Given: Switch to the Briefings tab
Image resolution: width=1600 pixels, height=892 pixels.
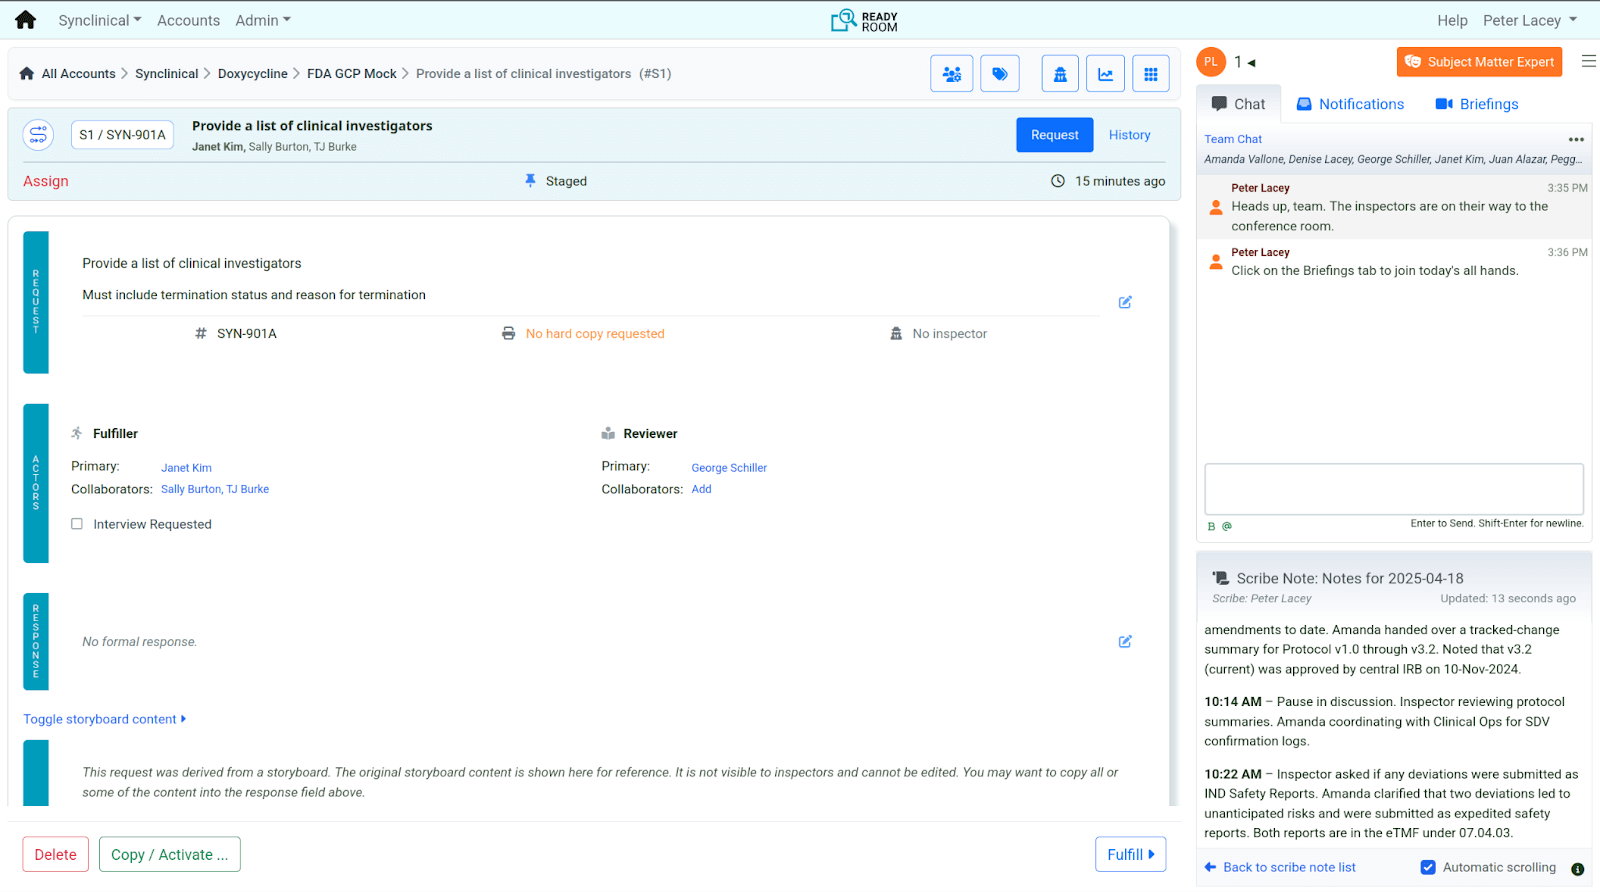Looking at the screenshot, I should click(x=1476, y=104).
